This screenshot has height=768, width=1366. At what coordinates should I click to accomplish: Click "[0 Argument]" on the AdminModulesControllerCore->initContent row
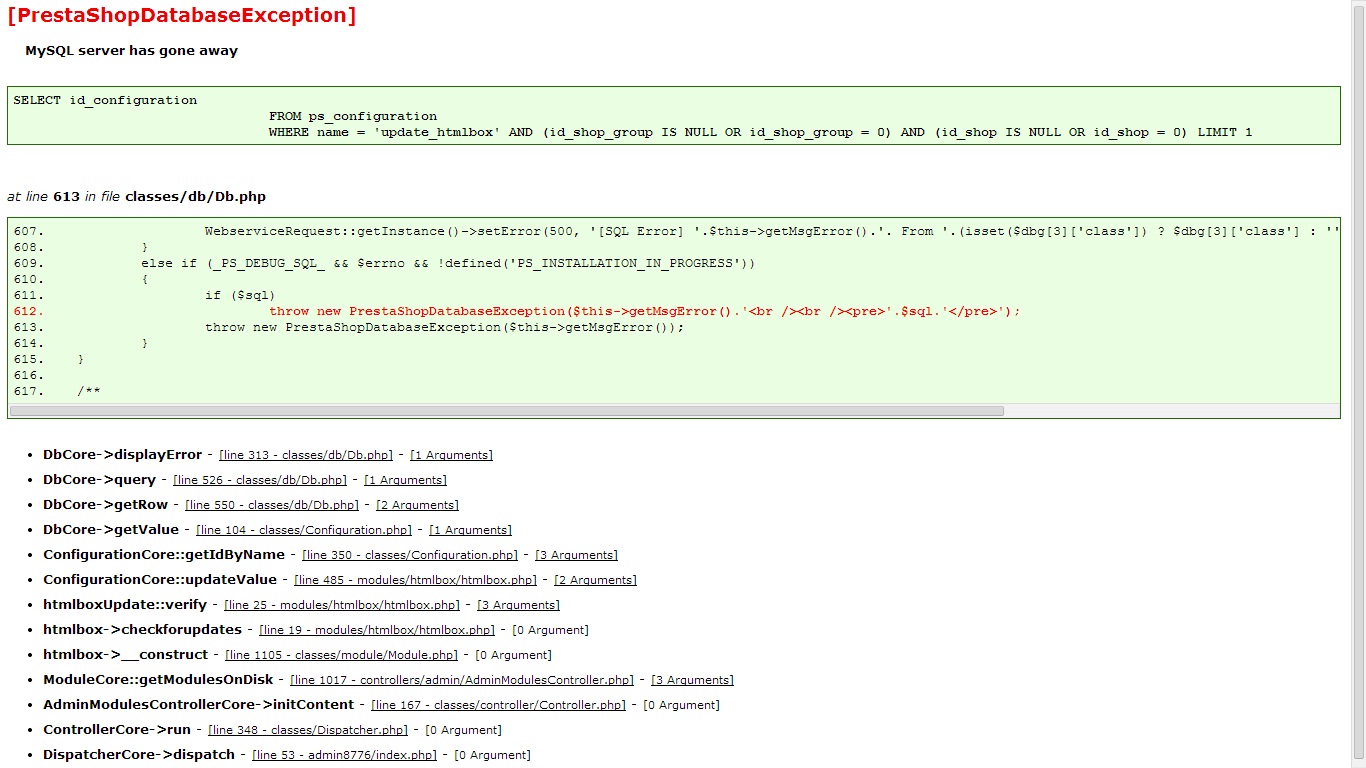pos(681,705)
